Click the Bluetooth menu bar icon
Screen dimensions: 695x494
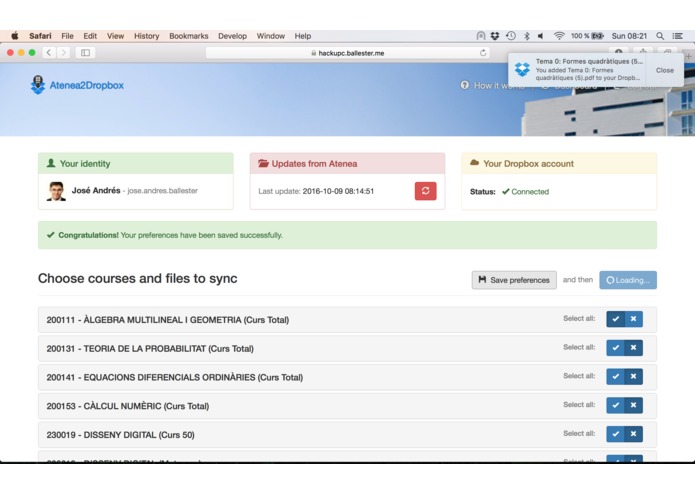tap(527, 36)
